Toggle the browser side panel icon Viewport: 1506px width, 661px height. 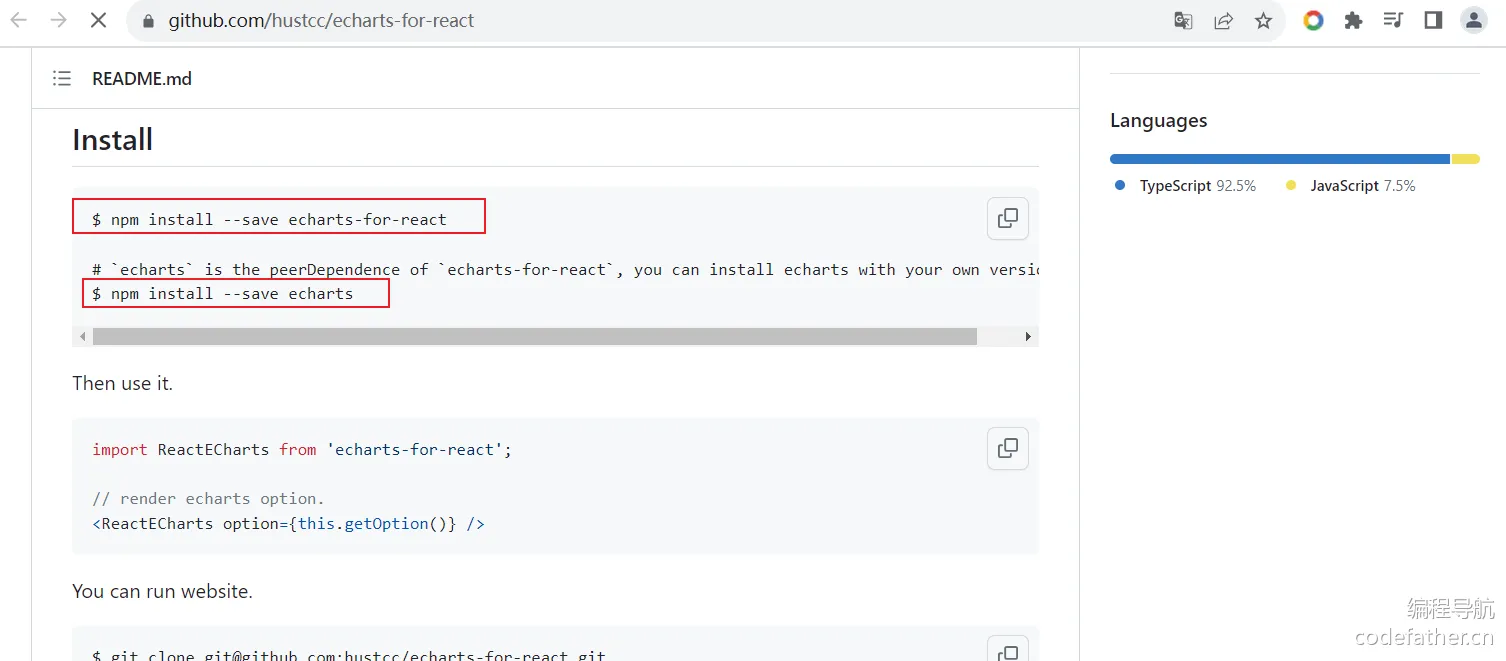coord(1433,20)
